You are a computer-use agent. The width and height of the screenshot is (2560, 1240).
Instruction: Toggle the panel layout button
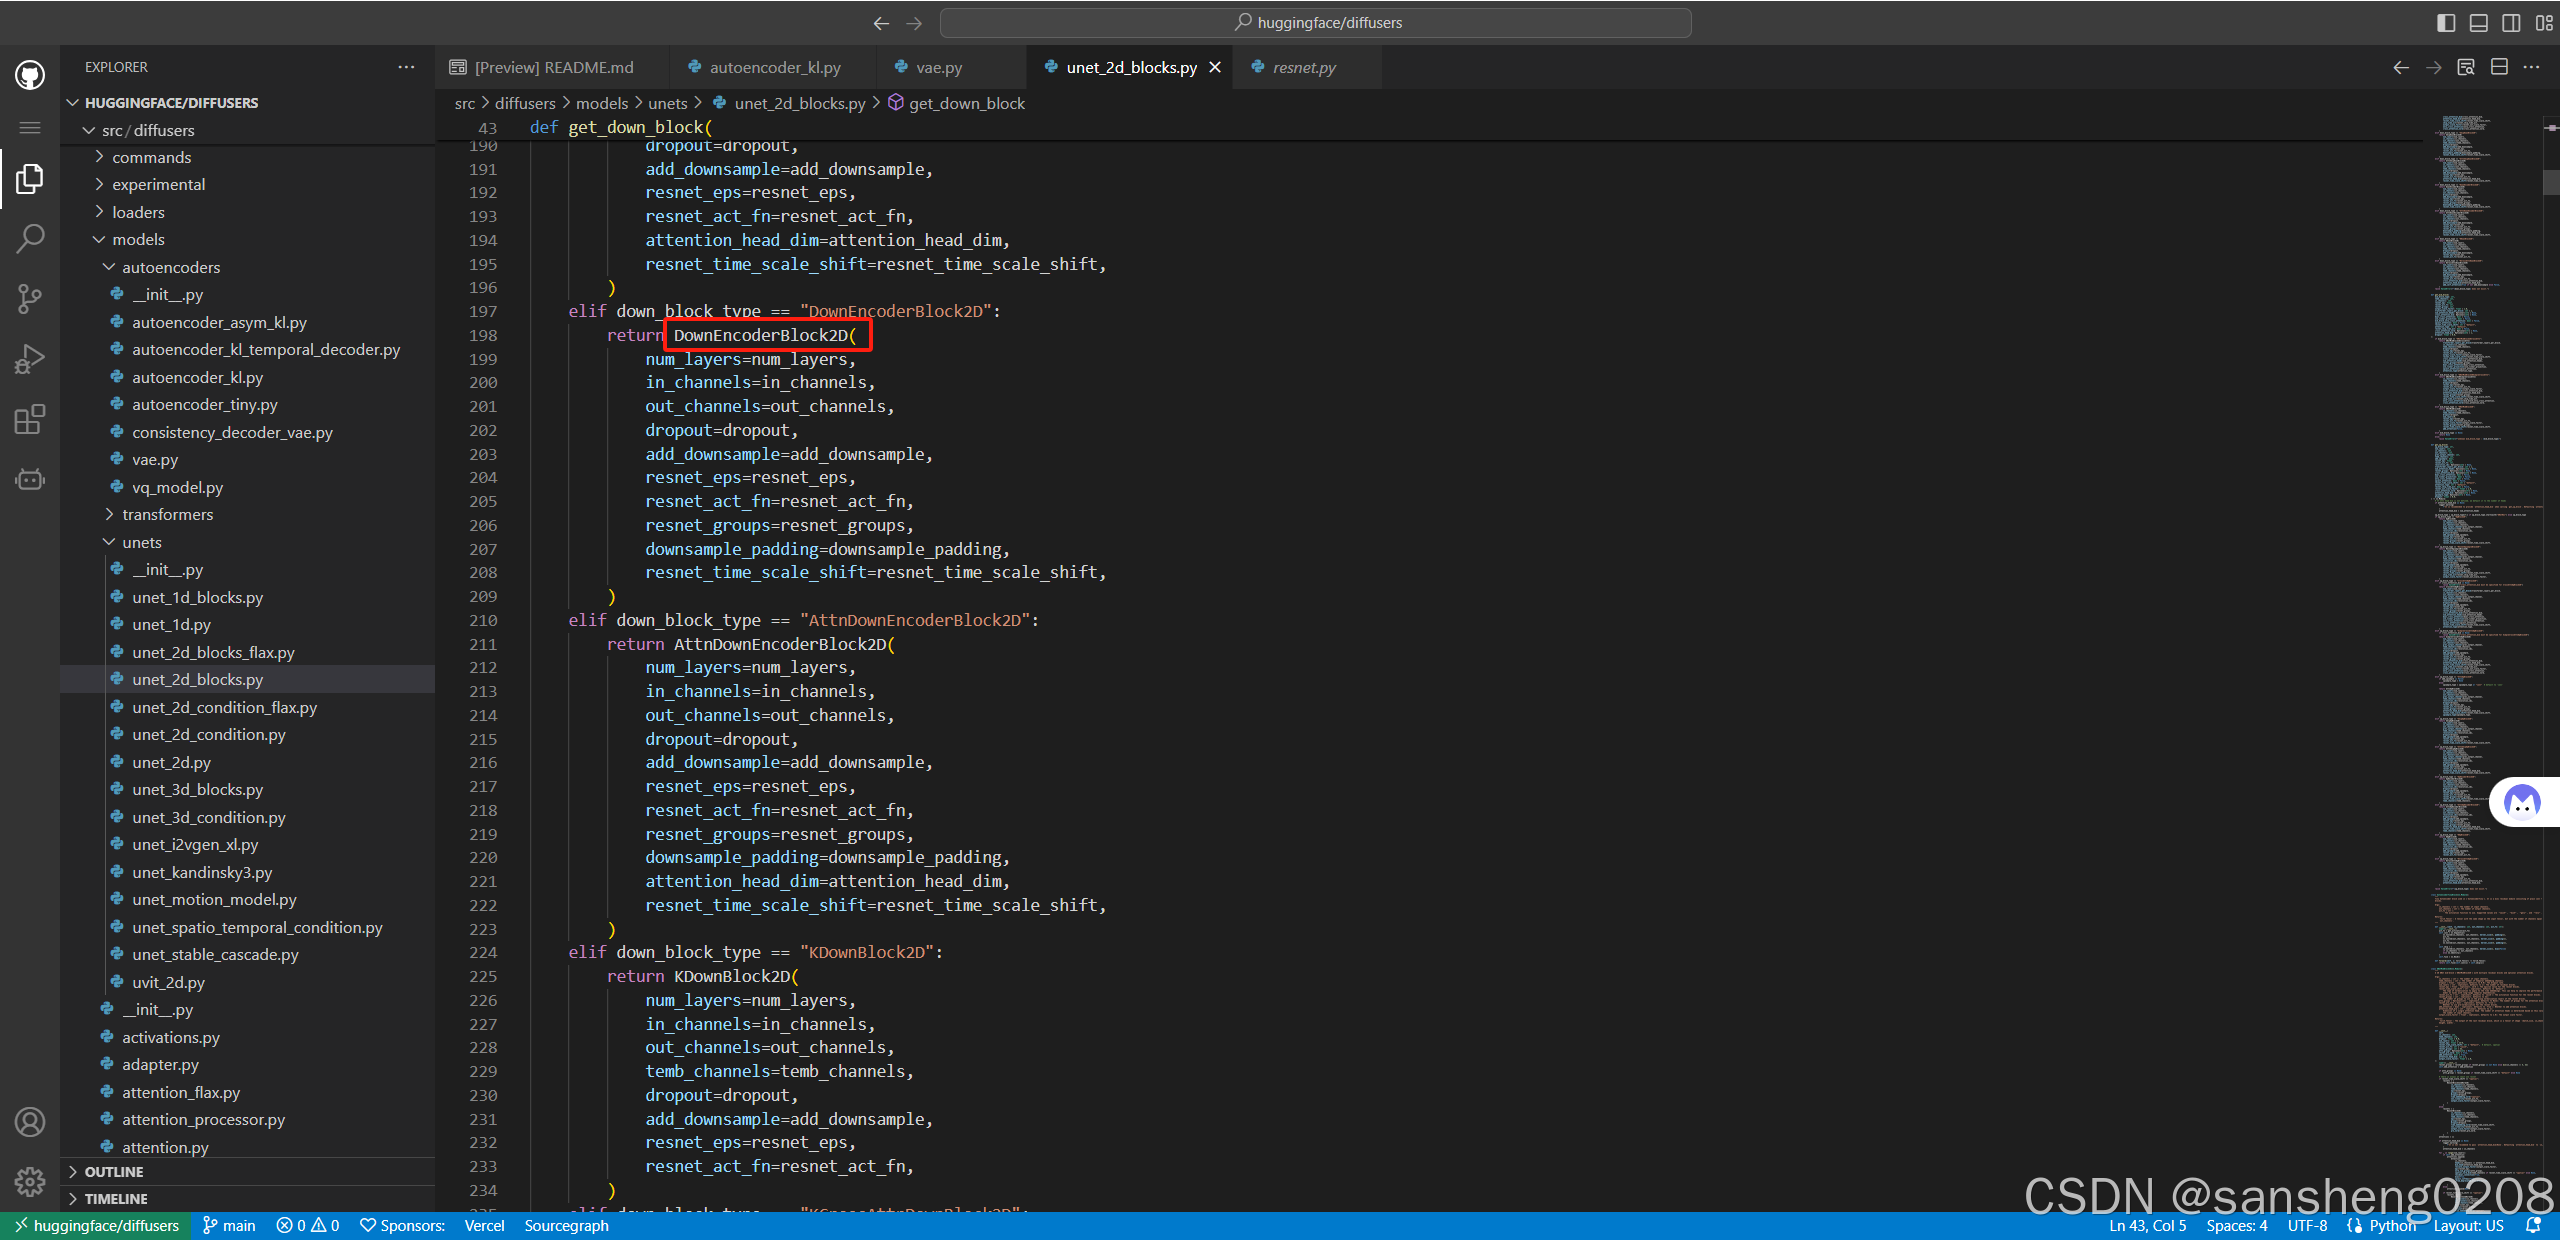pyautogui.click(x=2478, y=23)
